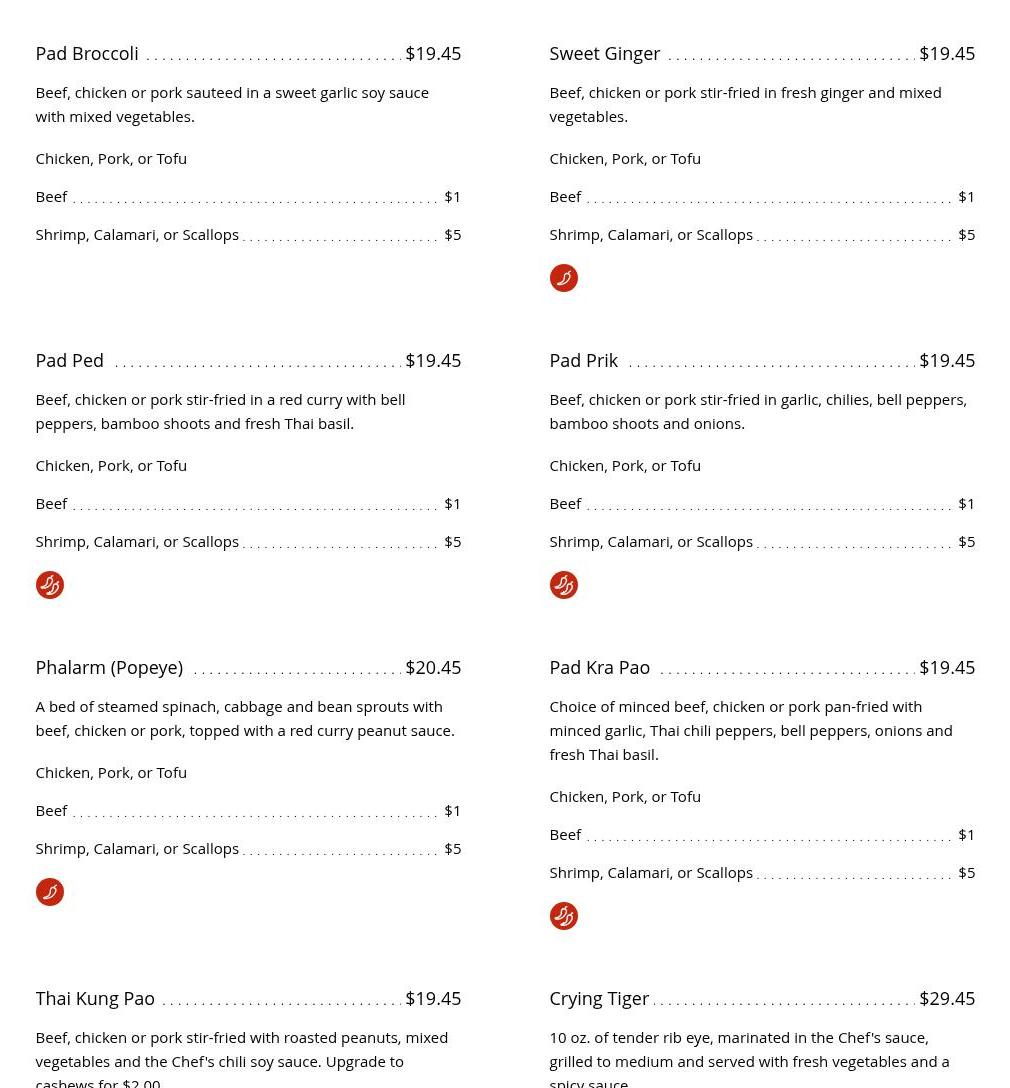The width and height of the screenshot is (1010, 1088).
Task: Pick Shrimp, Calamari, or Scallops under Pad Ped
Action: [137, 542]
